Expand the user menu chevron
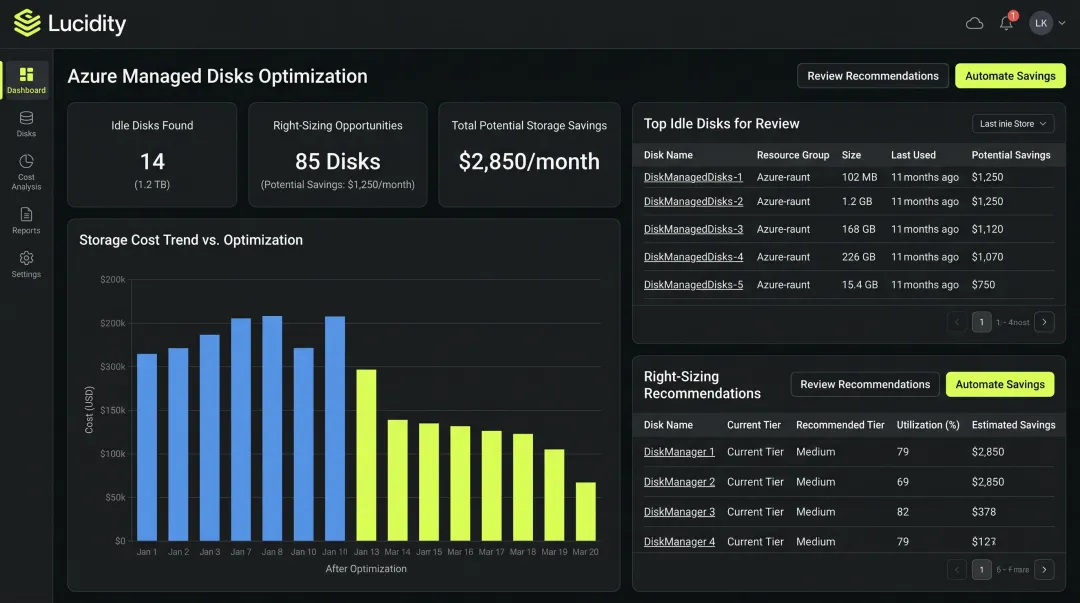The image size is (1080, 603). (x=1062, y=23)
